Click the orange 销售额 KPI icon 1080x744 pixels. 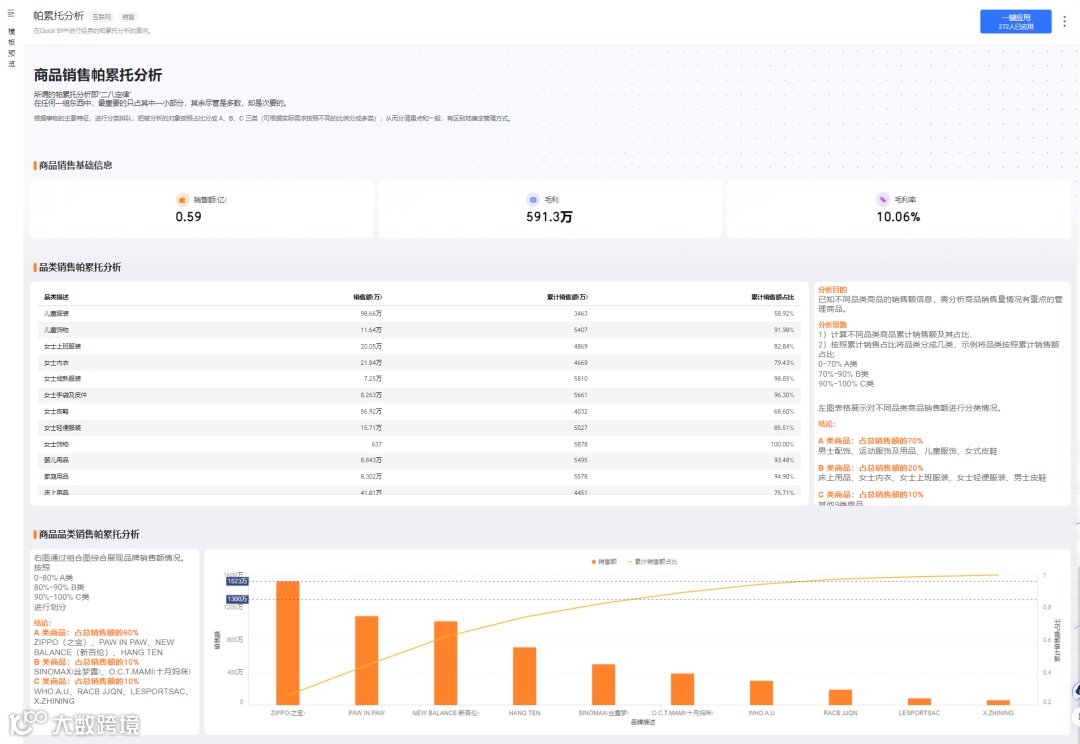182,200
